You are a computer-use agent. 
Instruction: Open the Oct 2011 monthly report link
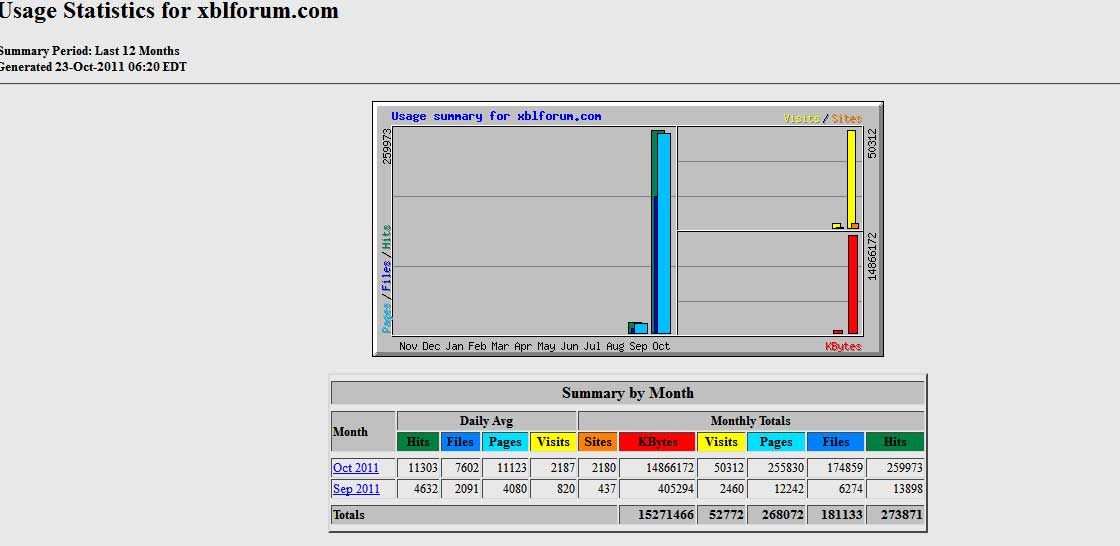[356, 468]
